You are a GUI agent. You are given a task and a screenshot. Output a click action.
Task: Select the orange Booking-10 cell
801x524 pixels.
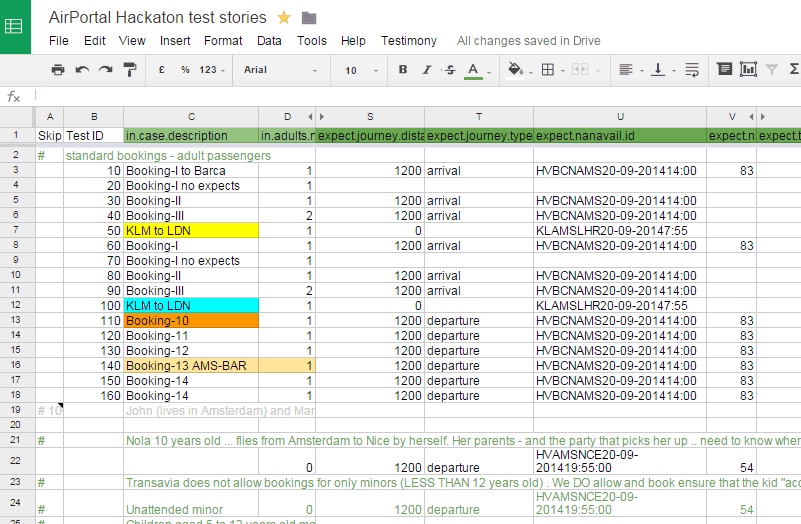pyautogui.click(x=191, y=321)
